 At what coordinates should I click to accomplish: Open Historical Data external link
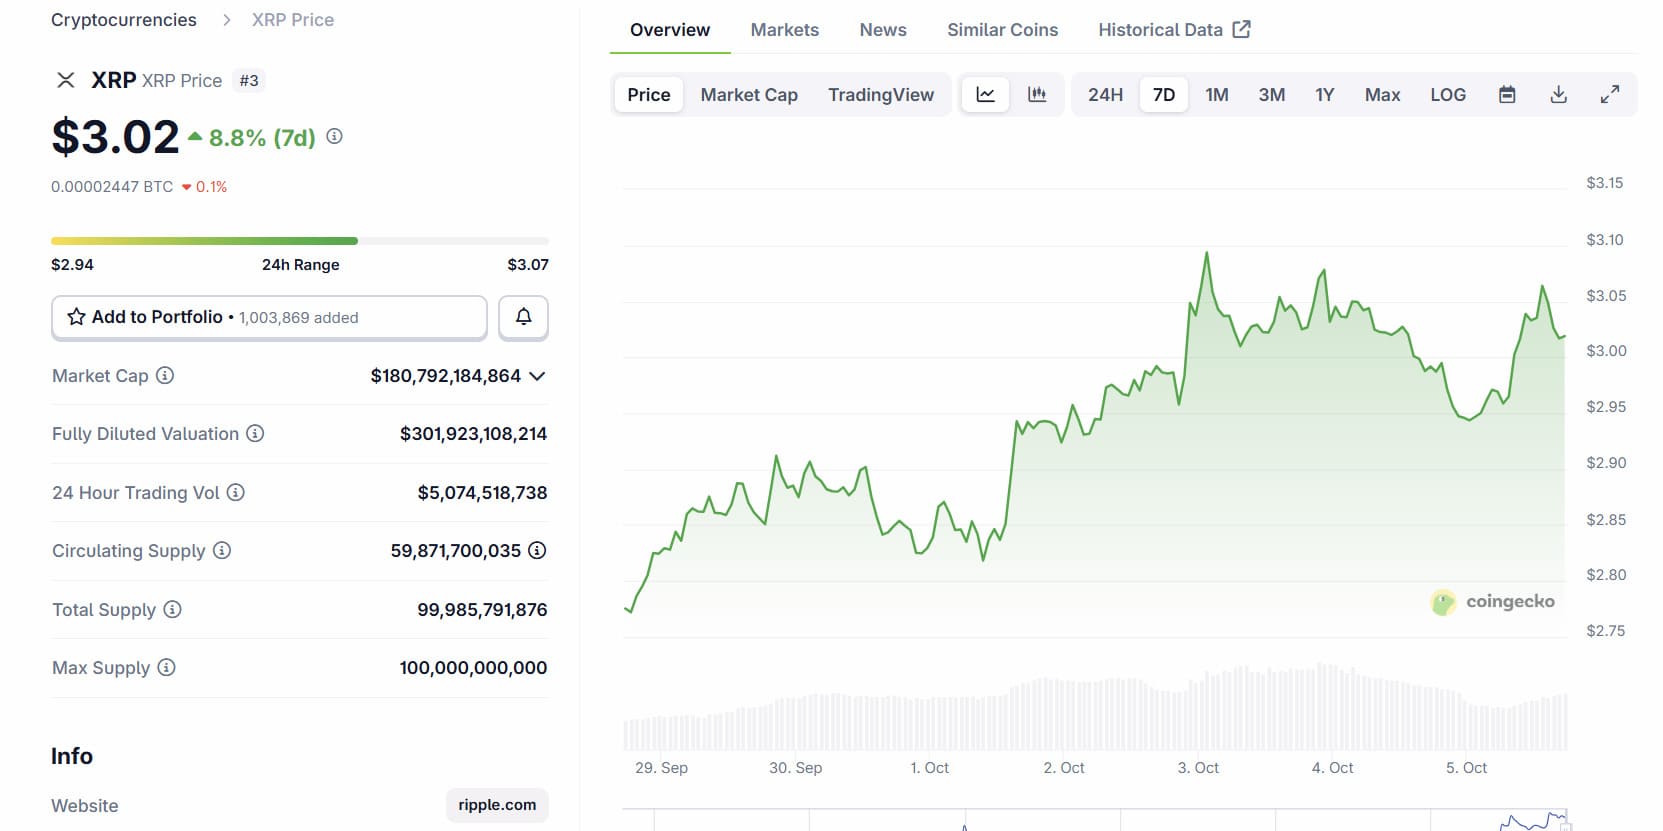1174,30
